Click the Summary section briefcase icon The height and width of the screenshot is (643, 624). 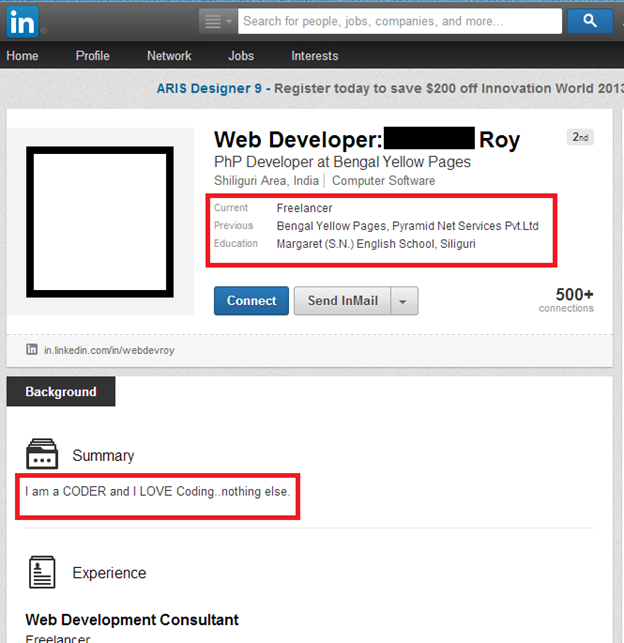(x=42, y=454)
